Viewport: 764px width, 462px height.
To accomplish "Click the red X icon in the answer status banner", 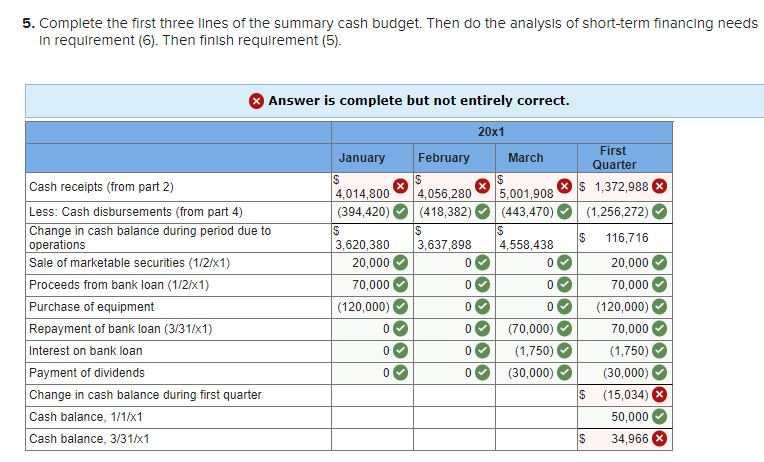I will point(256,101).
